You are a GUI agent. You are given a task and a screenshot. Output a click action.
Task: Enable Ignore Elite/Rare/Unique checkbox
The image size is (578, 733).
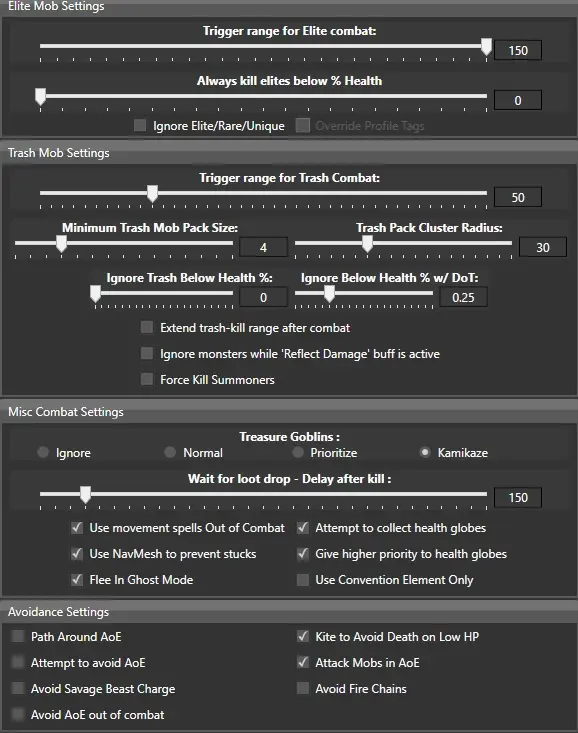140,125
